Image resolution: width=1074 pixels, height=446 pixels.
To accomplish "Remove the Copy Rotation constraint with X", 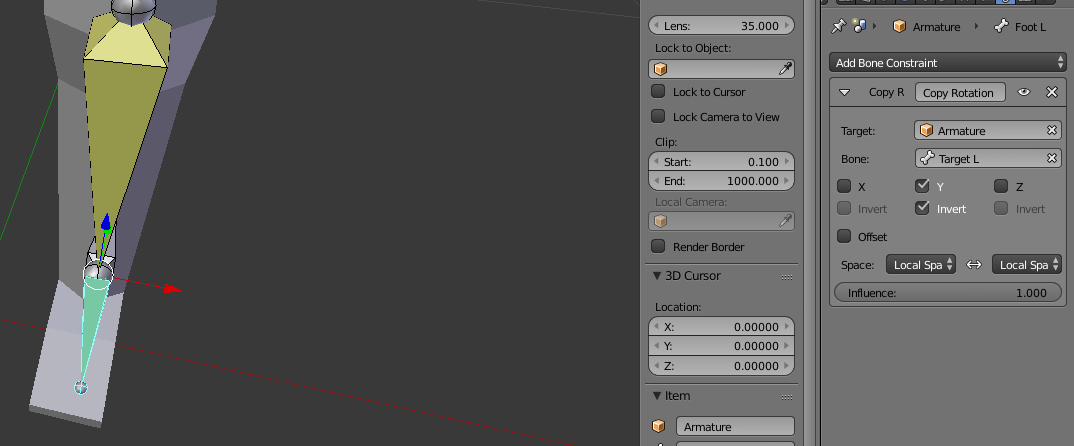I will pos(1052,92).
